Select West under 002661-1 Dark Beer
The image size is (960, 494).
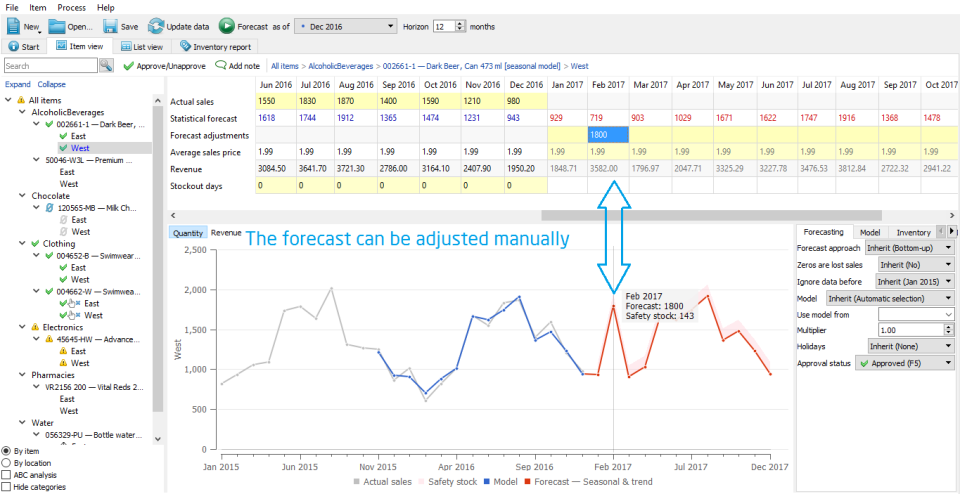click(80, 148)
